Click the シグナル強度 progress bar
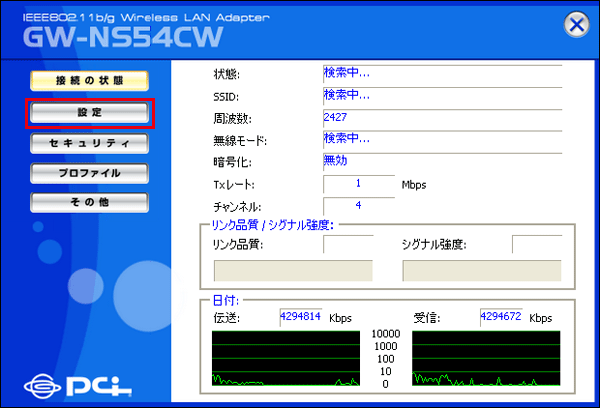Image resolution: width=600 pixels, height=408 pixels. (482, 271)
